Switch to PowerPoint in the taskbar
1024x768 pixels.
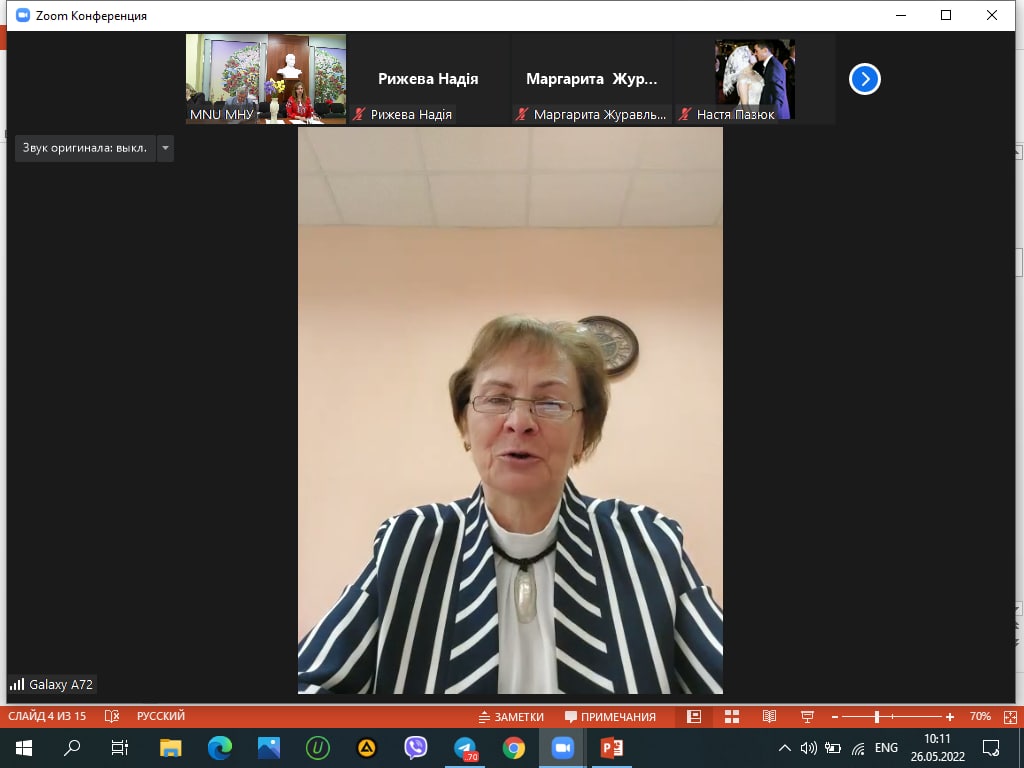point(612,747)
